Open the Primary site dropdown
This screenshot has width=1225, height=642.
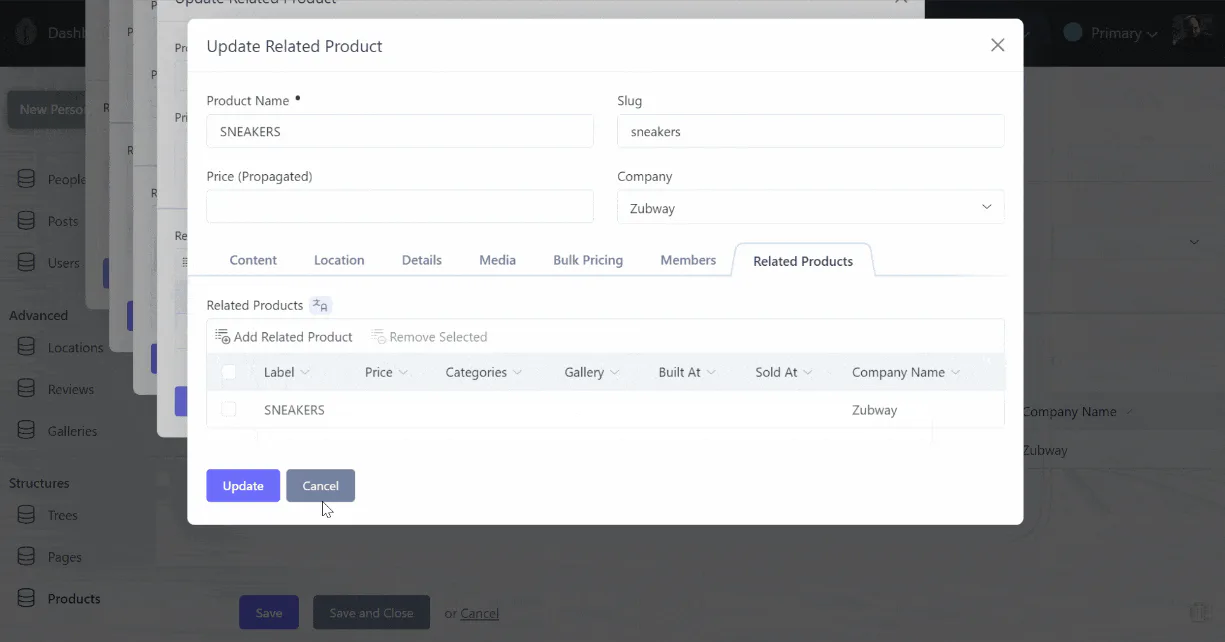click(1112, 33)
